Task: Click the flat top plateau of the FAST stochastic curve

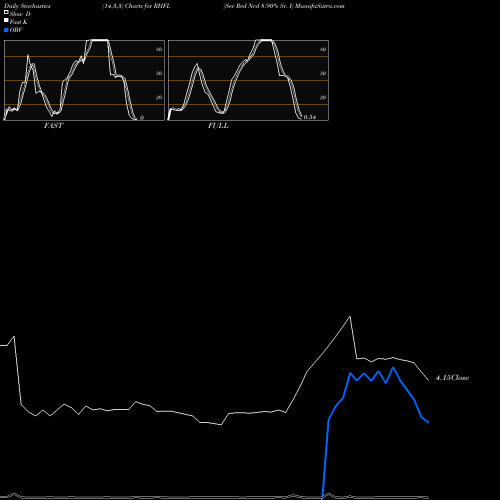Action: [x=99, y=40]
